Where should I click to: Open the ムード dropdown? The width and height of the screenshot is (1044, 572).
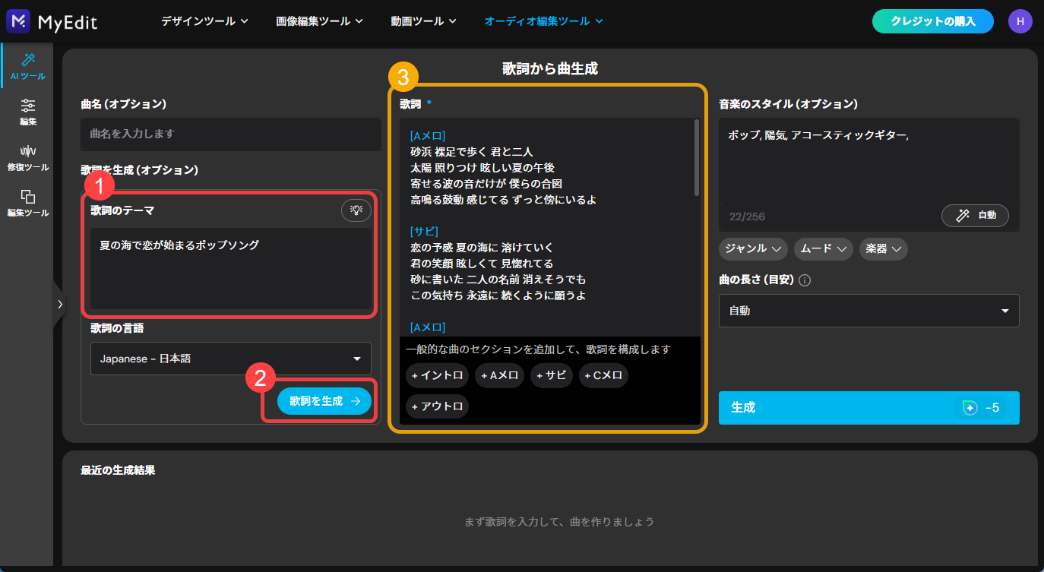(x=824, y=249)
